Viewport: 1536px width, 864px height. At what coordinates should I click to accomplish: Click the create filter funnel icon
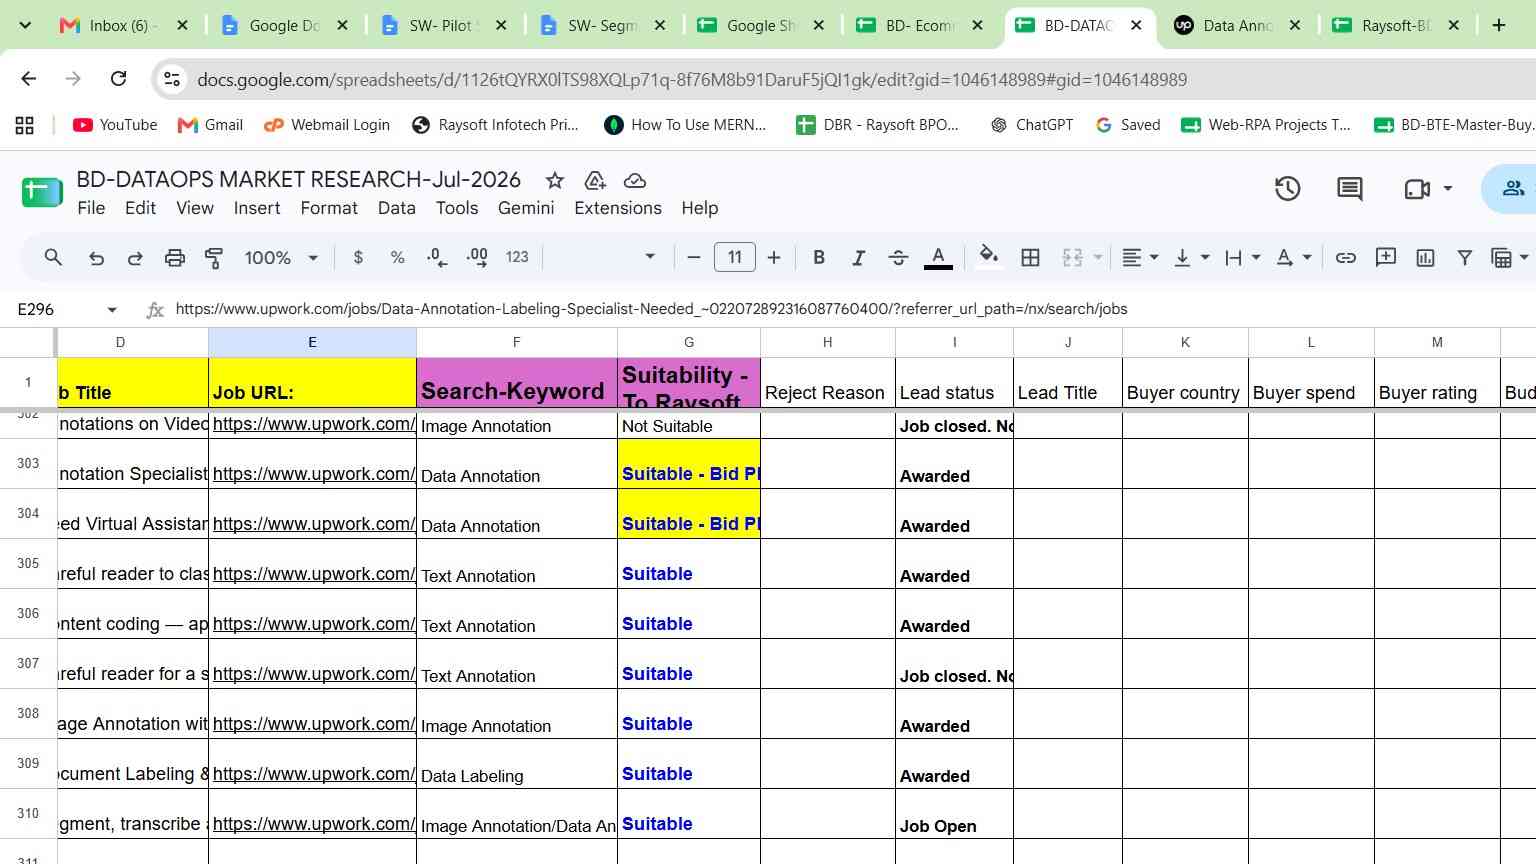click(x=1464, y=258)
